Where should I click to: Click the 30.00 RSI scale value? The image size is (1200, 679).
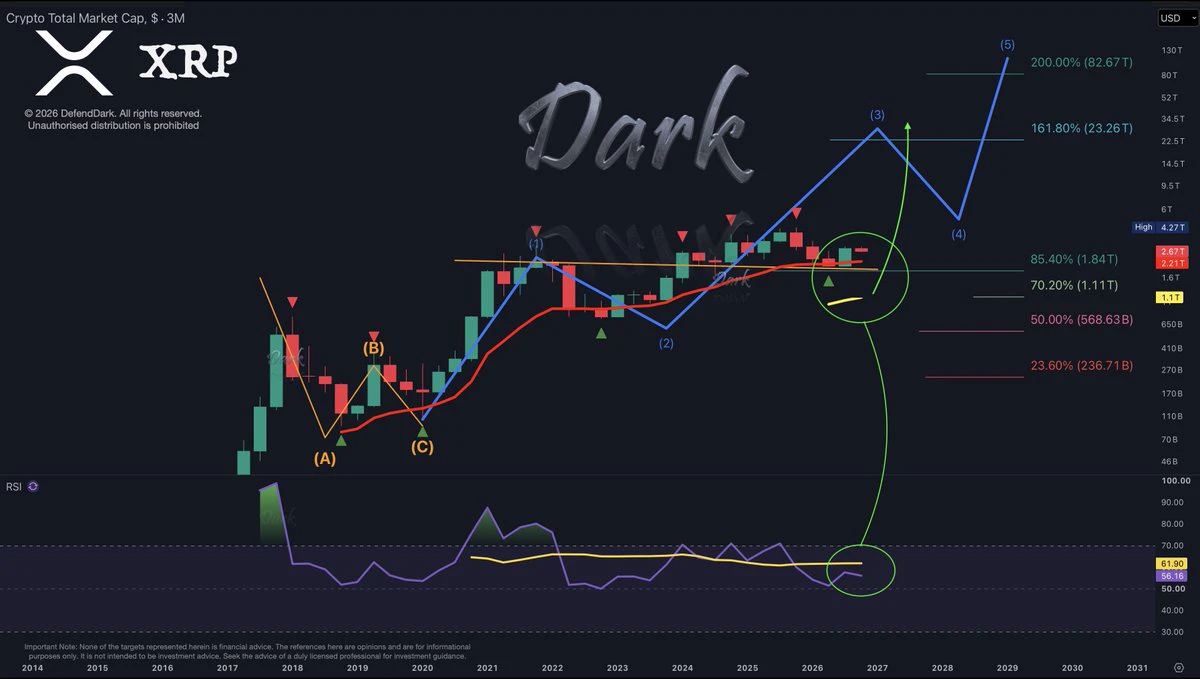pyautogui.click(x=1173, y=633)
